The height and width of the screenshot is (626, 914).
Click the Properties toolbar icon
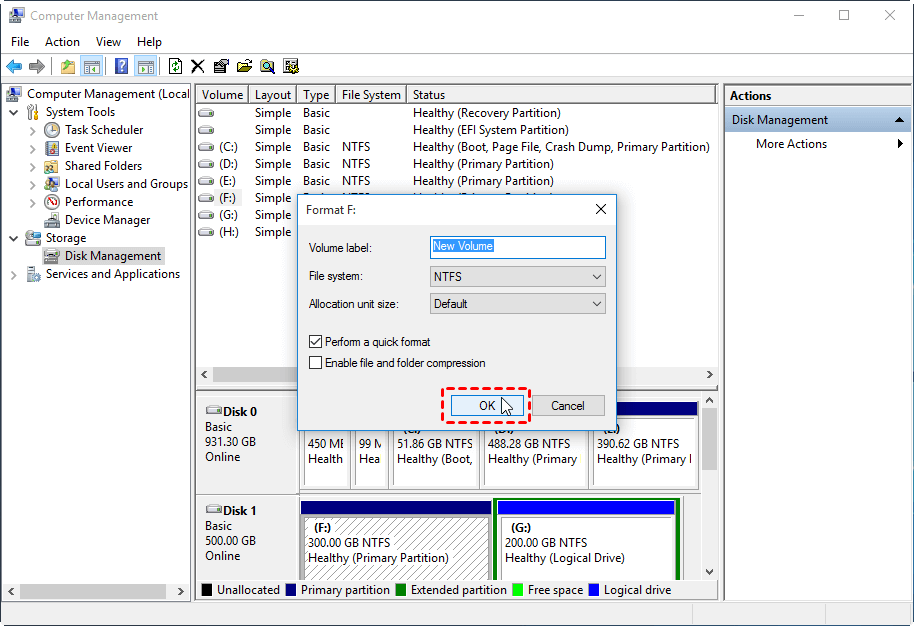coord(221,66)
